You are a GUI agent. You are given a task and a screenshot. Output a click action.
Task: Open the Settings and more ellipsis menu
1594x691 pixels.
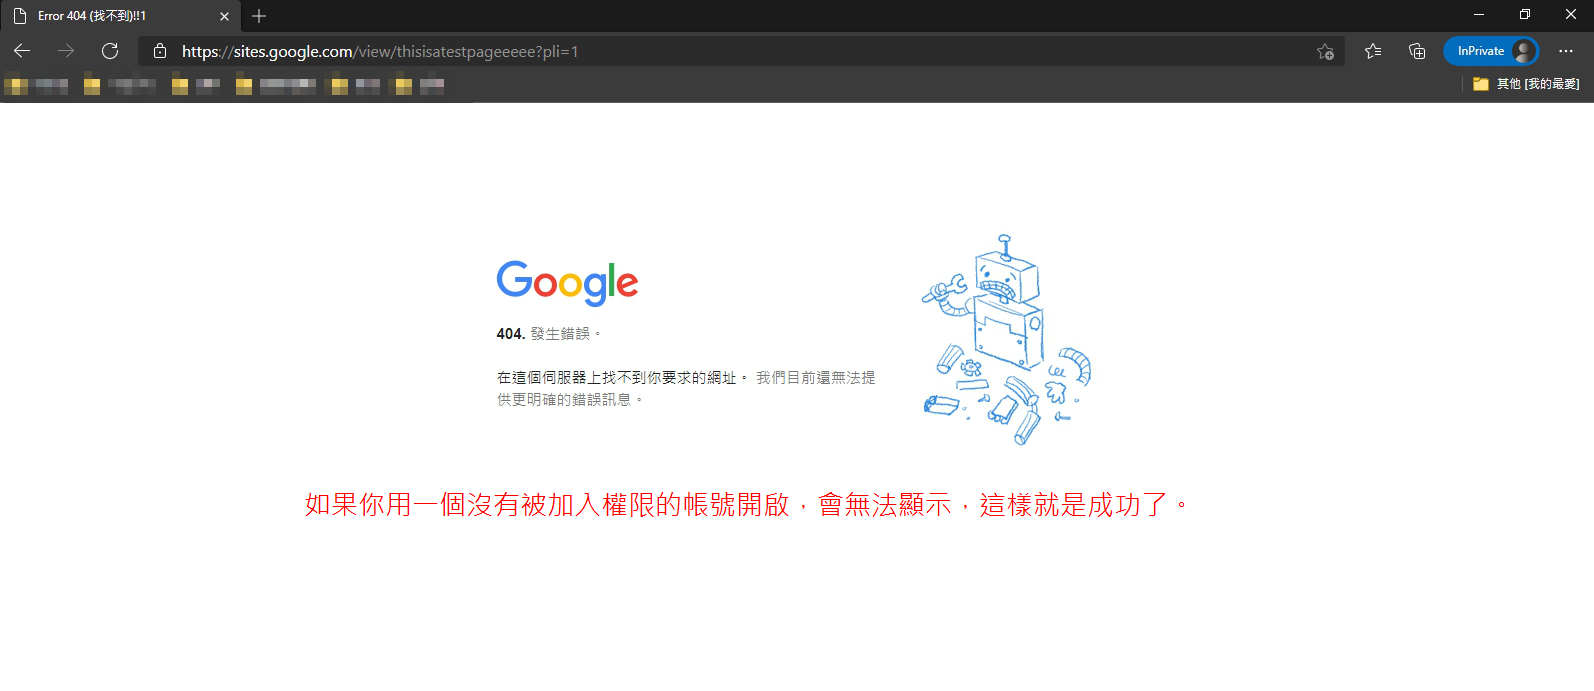1566,51
